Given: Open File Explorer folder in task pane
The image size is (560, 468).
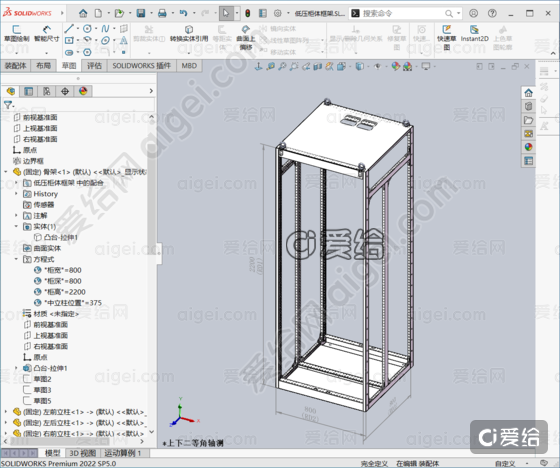Looking at the screenshot, I should point(529,120).
